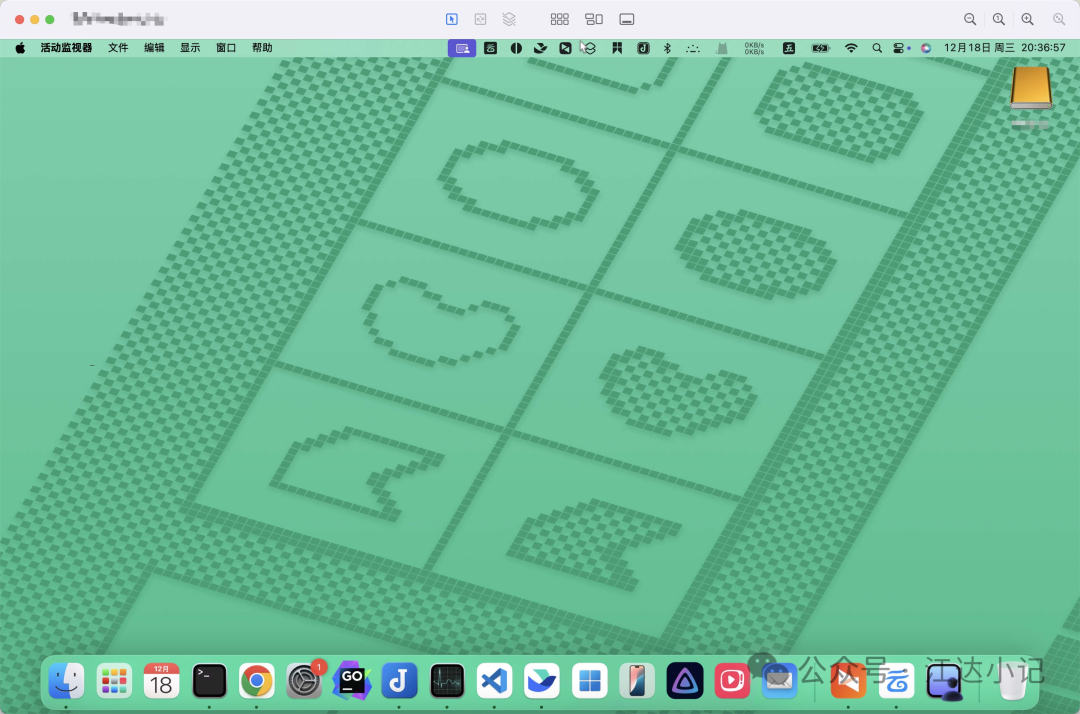
Task: Launch GoLand from the Dock
Action: coord(351,681)
